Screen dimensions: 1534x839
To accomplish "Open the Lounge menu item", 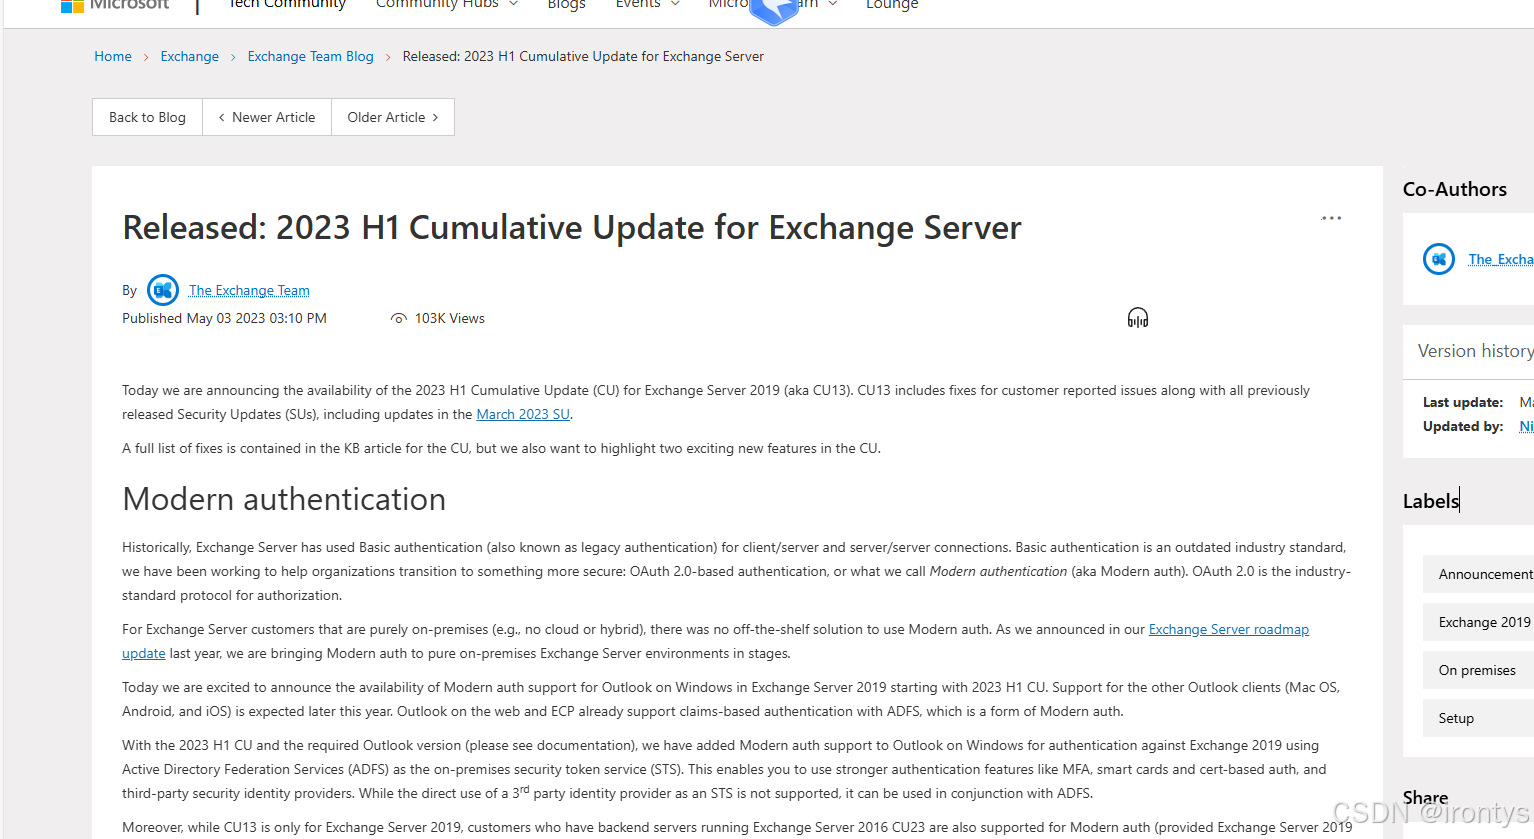I will click(x=892, y=5).
